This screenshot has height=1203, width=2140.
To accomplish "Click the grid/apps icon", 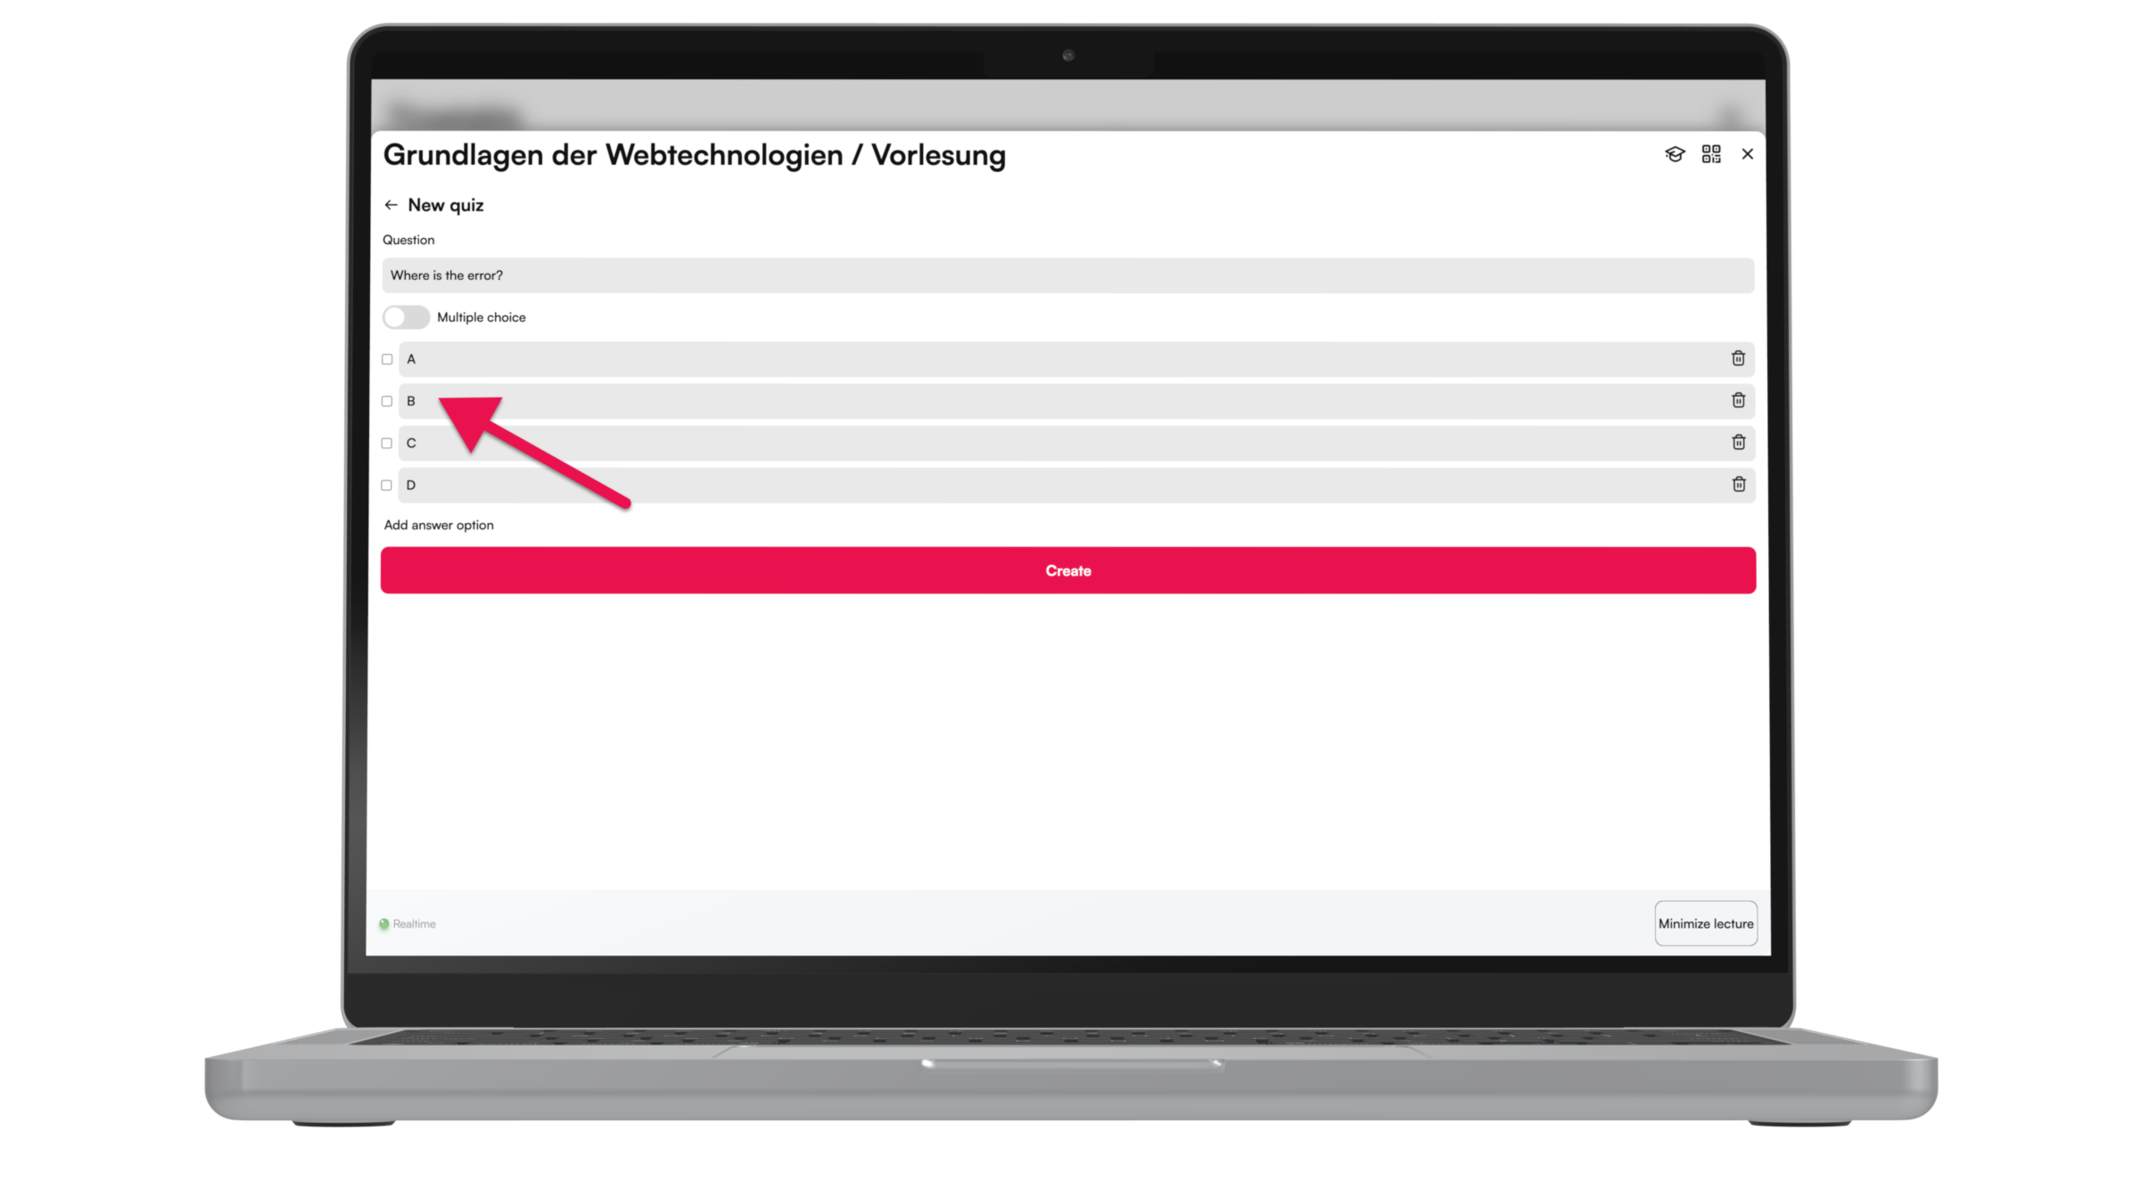I will [1711, 154].
